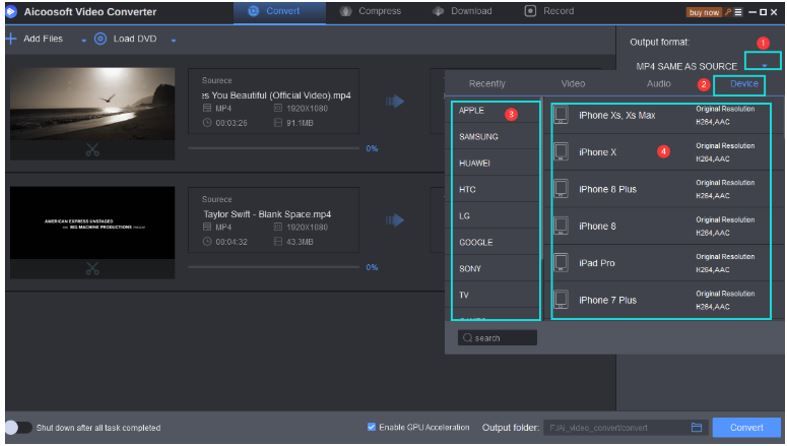Click the plus icon next to Add Files
The width and height of the screenshot is (787, 446).
point(11,39)
